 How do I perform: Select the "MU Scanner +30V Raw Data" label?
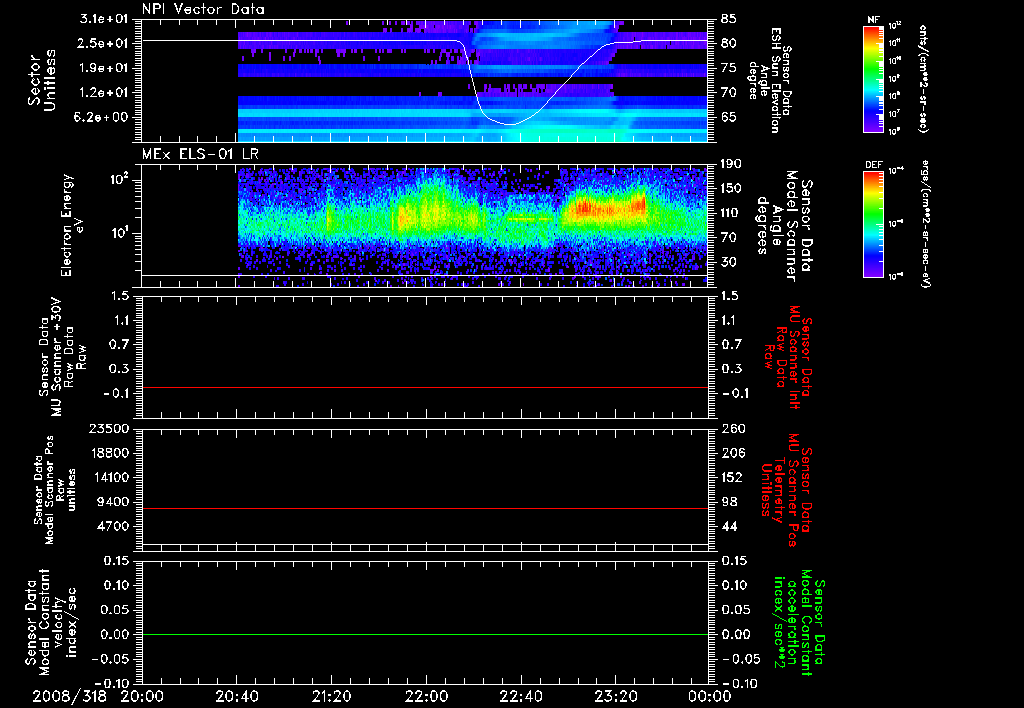tap(63, 357)
